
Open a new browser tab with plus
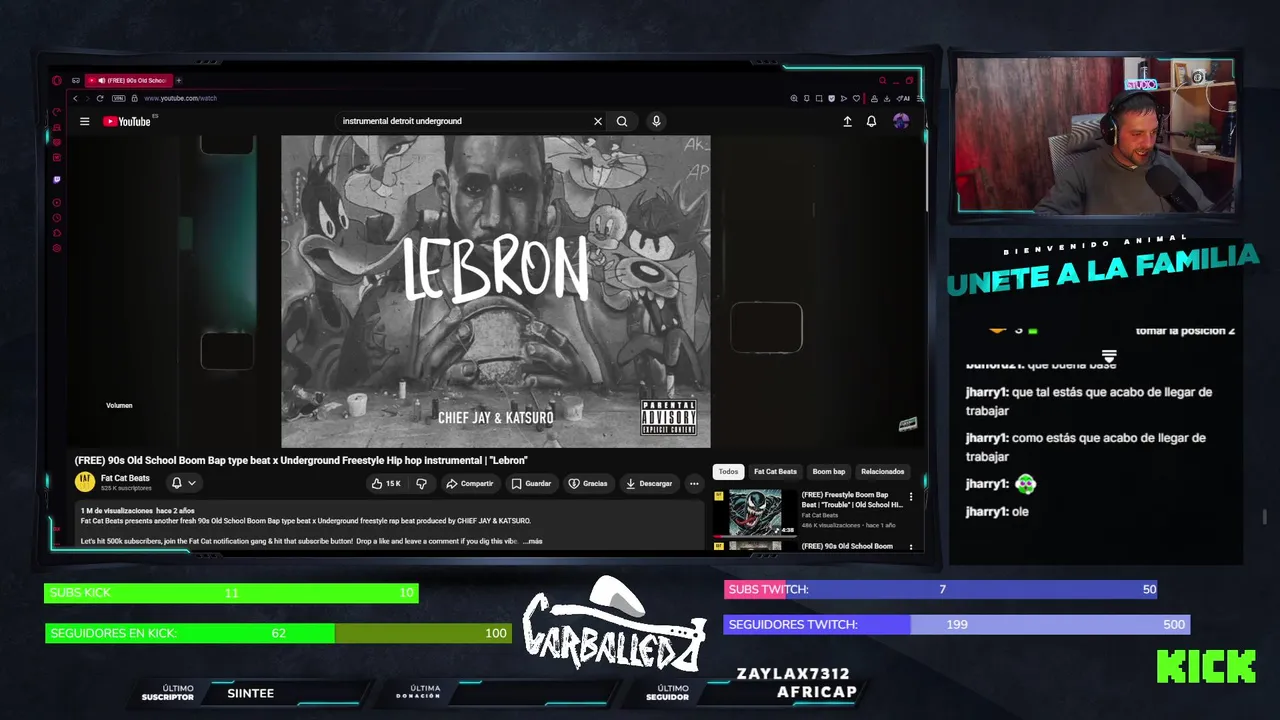179,80
